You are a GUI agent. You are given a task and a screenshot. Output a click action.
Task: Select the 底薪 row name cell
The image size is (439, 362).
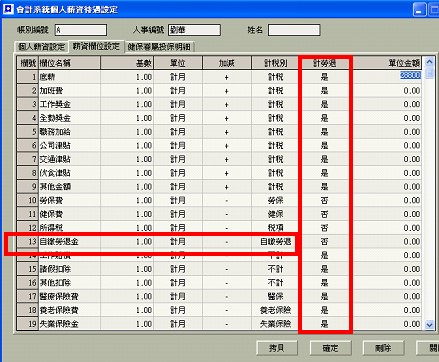[69, 77]
